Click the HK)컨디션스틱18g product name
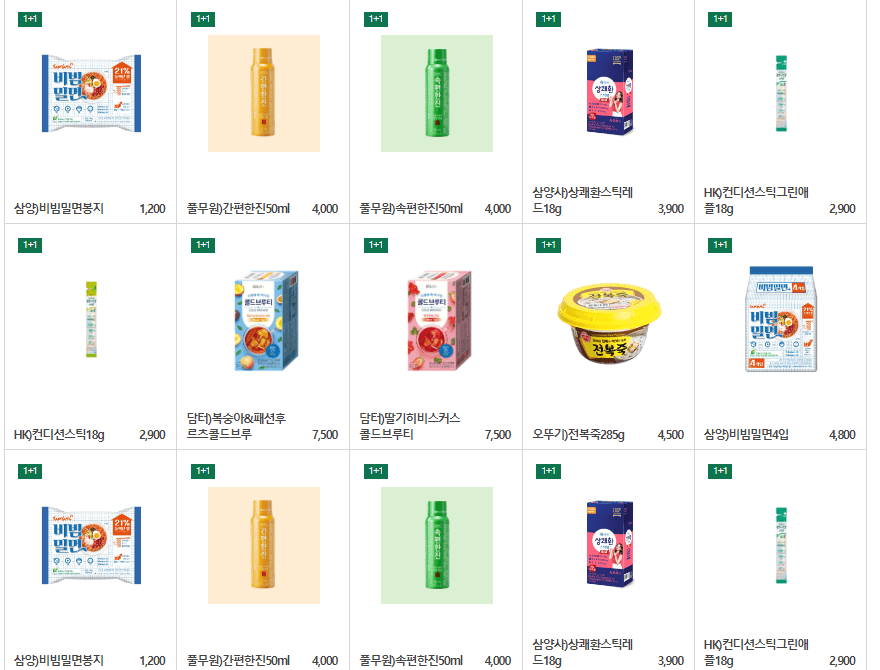This screenshot has width=880, height=670. (59, 434)
